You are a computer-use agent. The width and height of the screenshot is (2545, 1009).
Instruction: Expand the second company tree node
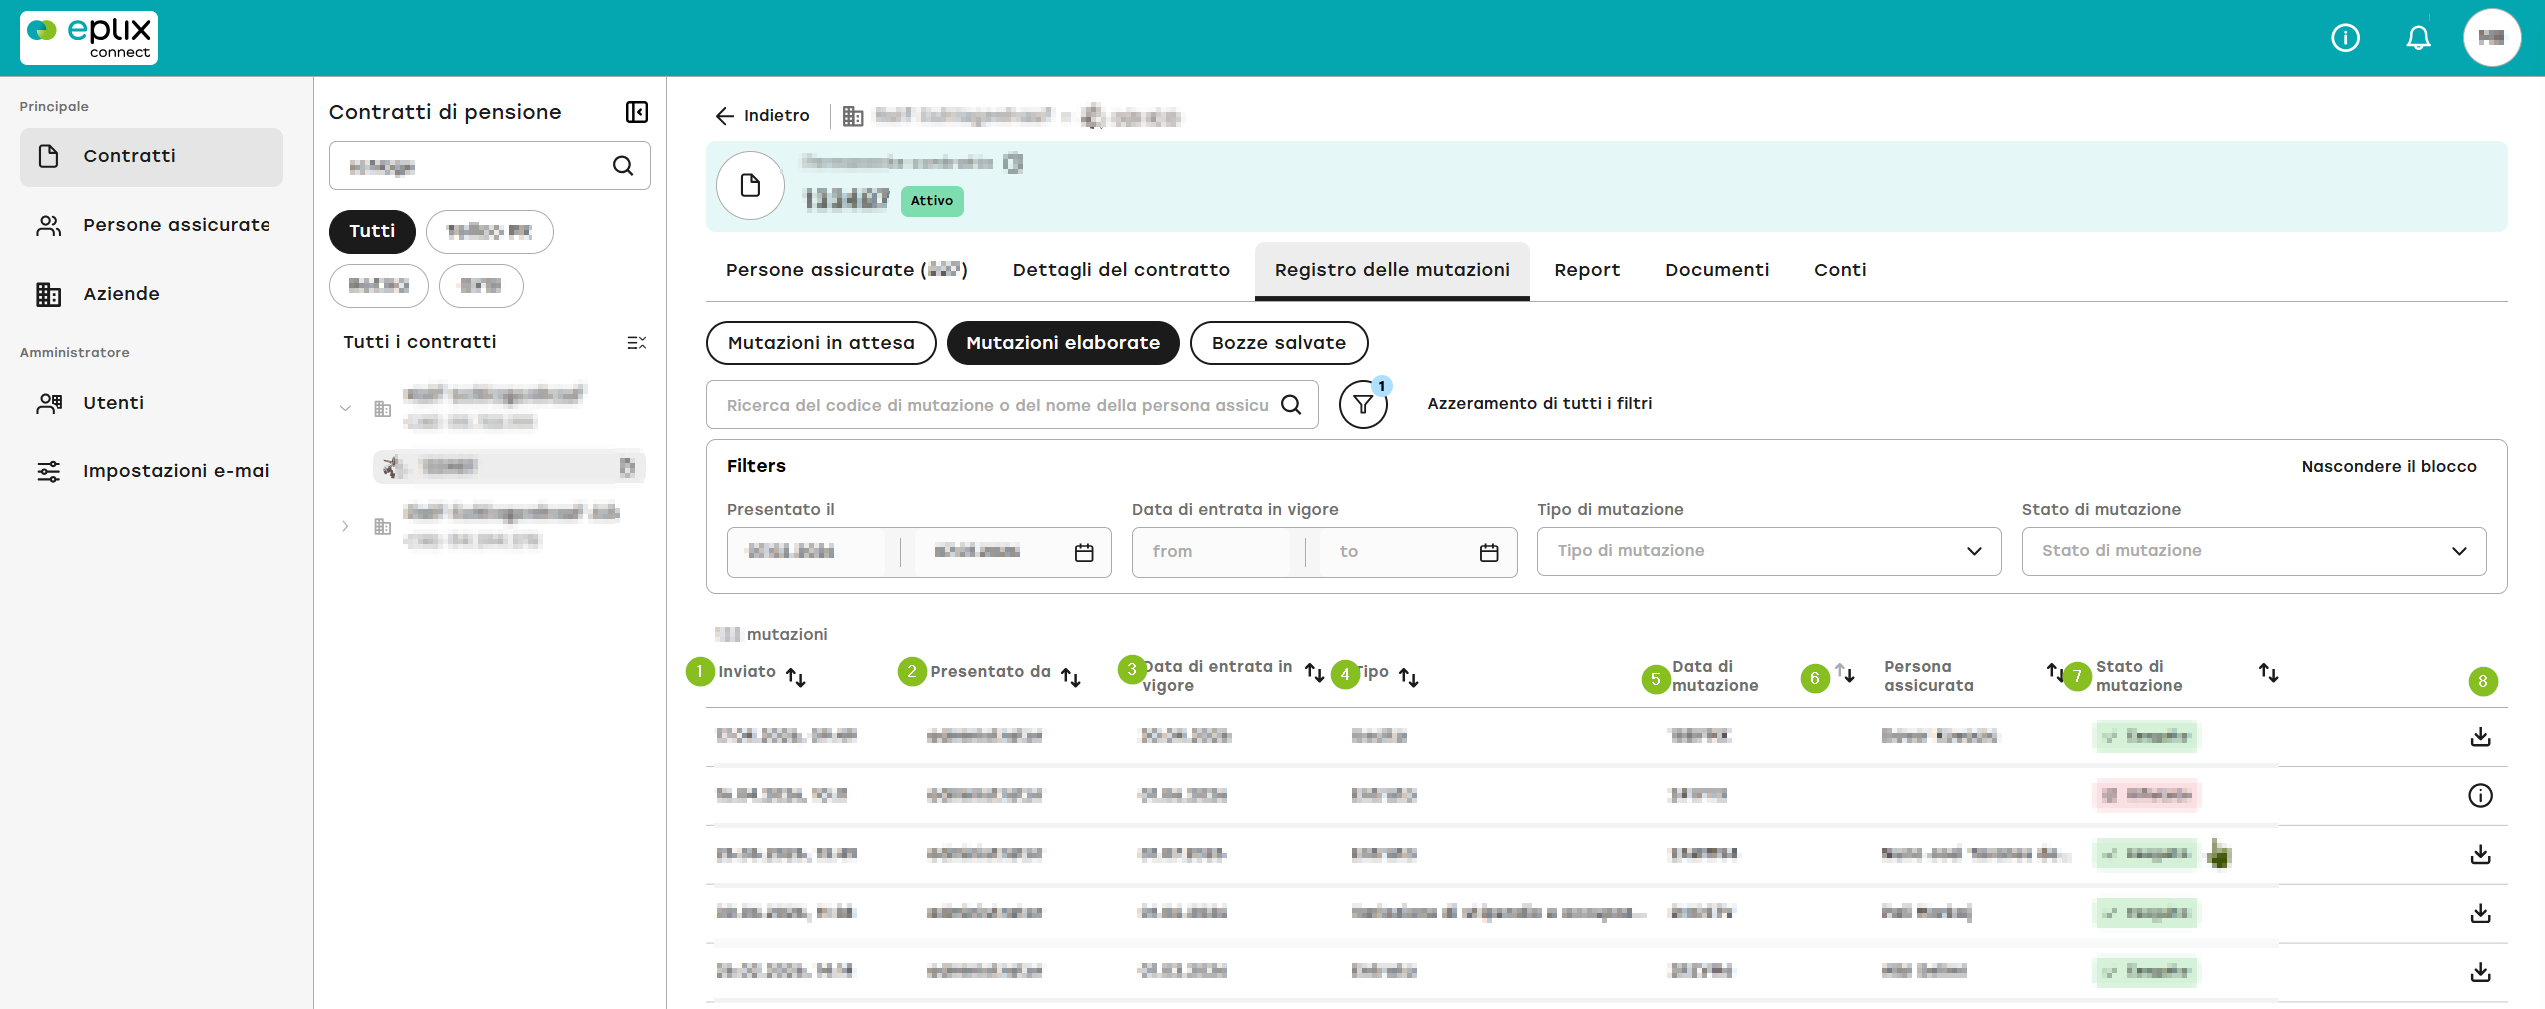(x=345, y=526)
